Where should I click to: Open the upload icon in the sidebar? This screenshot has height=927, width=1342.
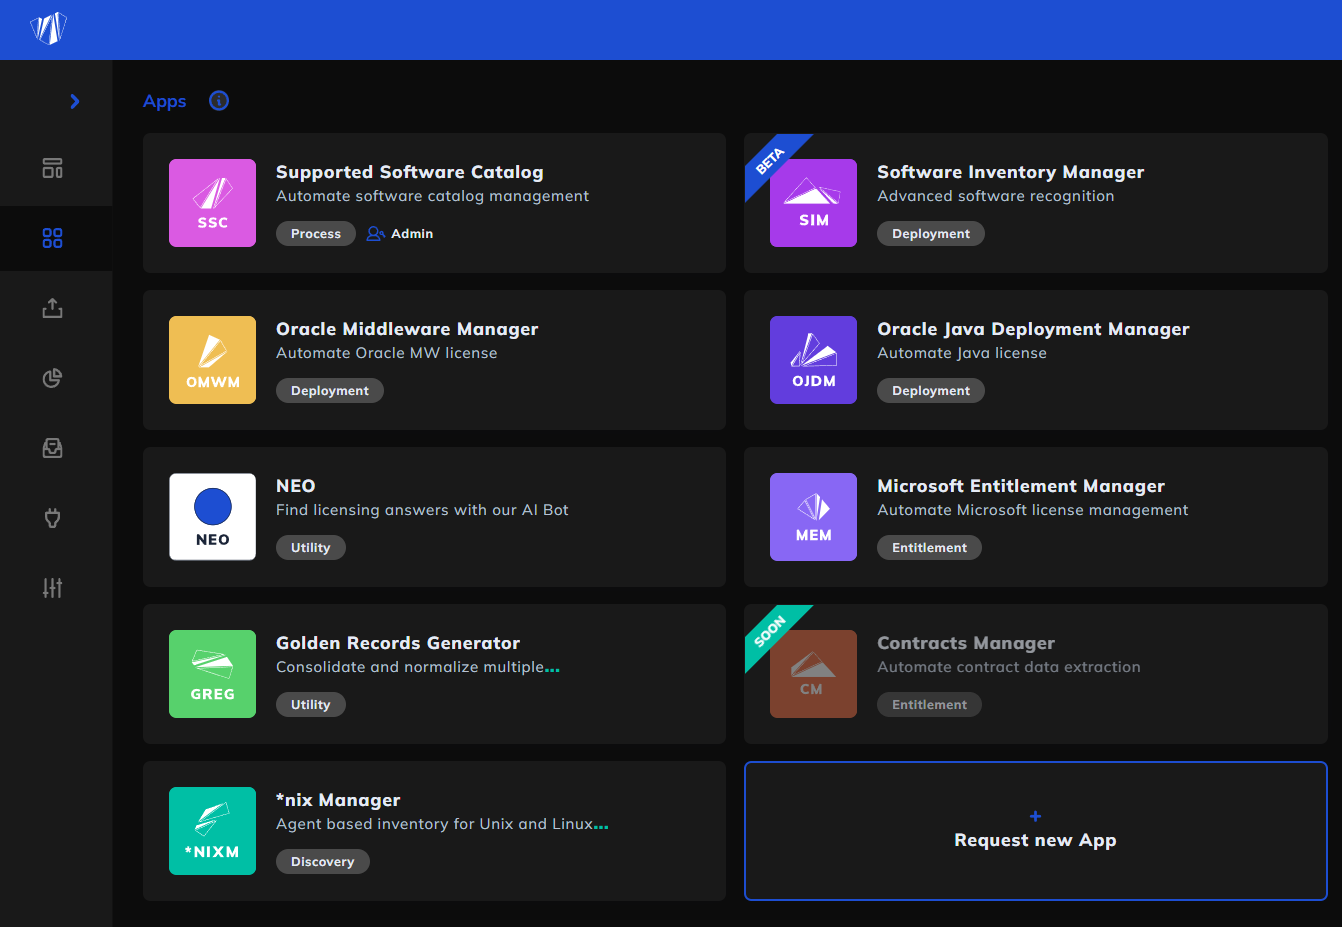tap(53, 308)
